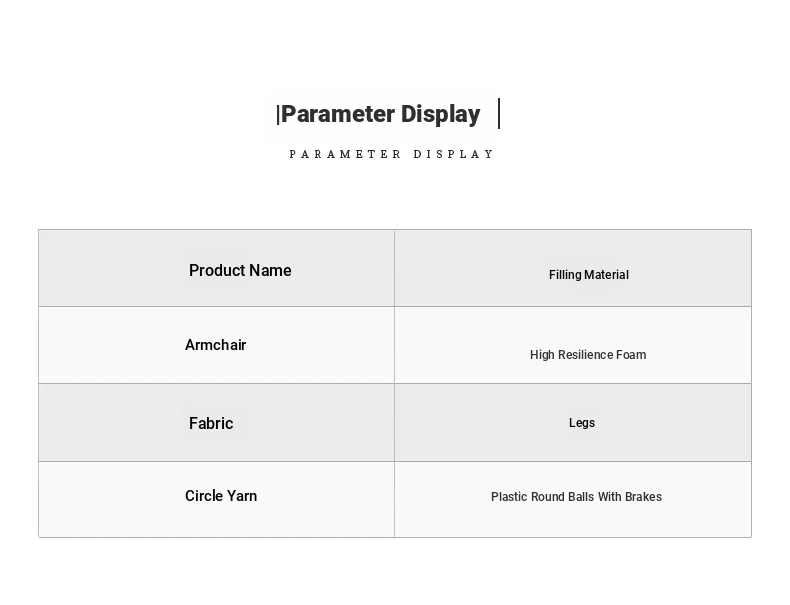The height and width of the screenshot is (605, 790).
Task: Click the word Foam in the table
Action: pos(630,355)
